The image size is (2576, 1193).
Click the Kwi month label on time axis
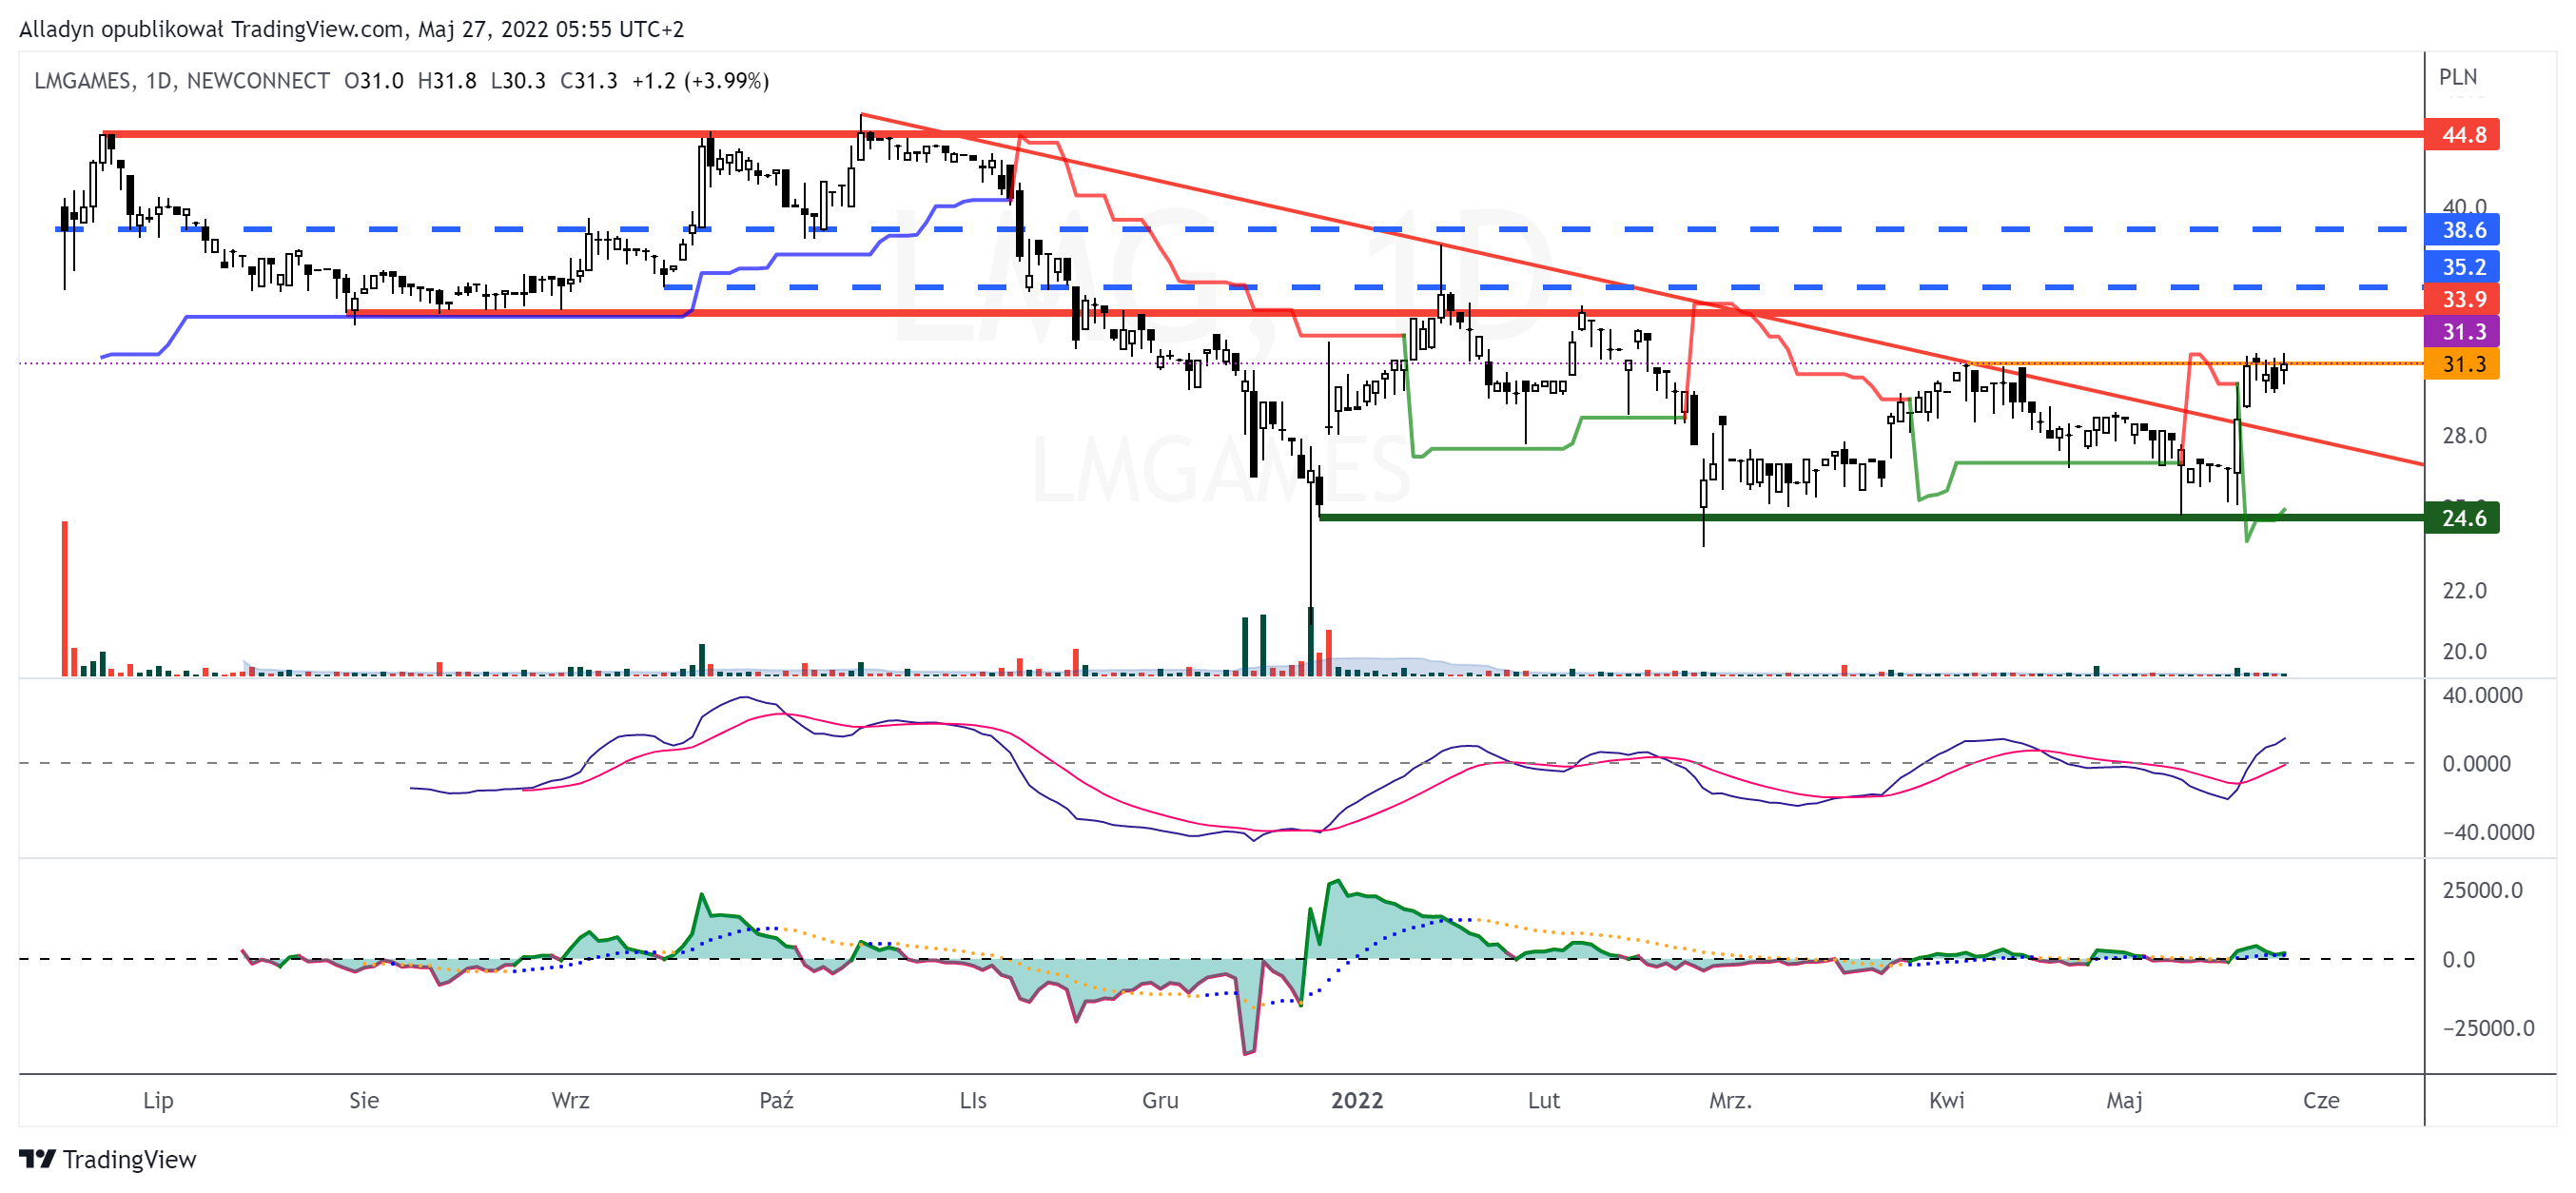point(1946,1100)
